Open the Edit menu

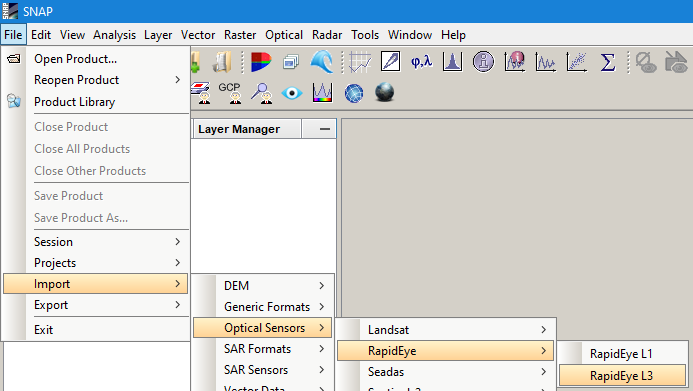[41, 35]
